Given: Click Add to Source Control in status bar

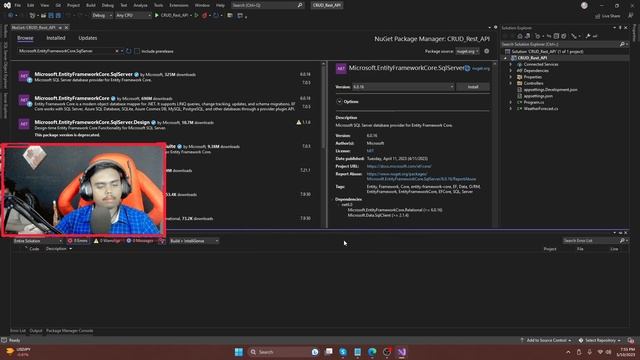Looking at the screenshot, I should click(545, 340).
